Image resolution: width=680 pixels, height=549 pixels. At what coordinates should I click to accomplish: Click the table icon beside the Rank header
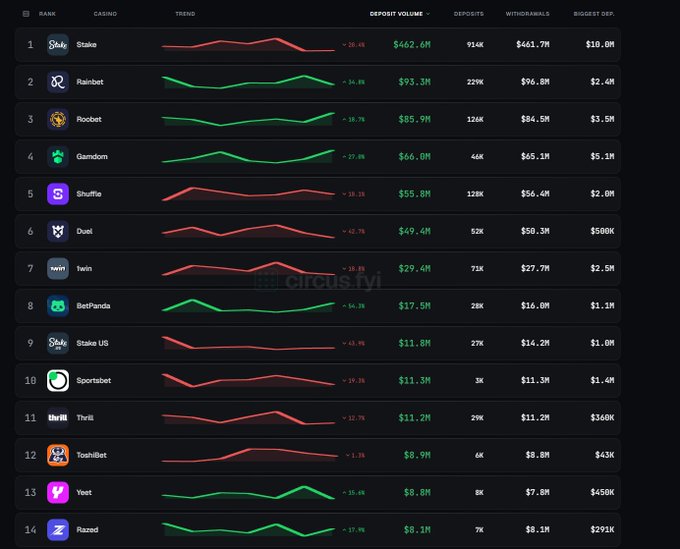click(26, 14)
